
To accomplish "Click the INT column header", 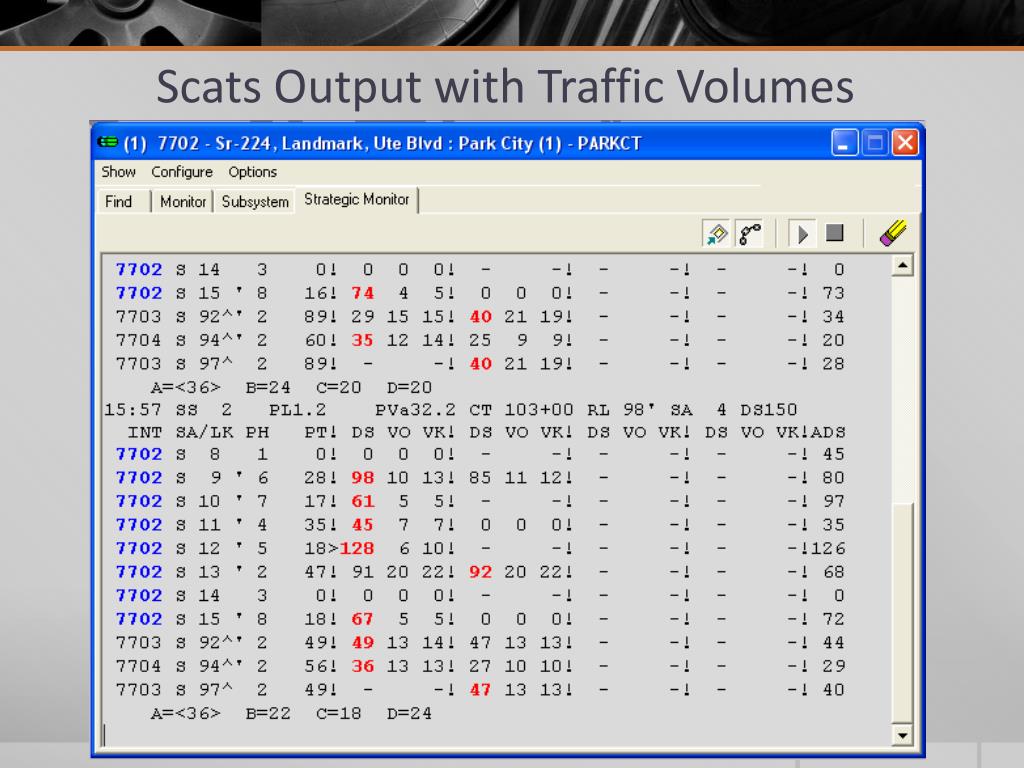I will (145, 432).
